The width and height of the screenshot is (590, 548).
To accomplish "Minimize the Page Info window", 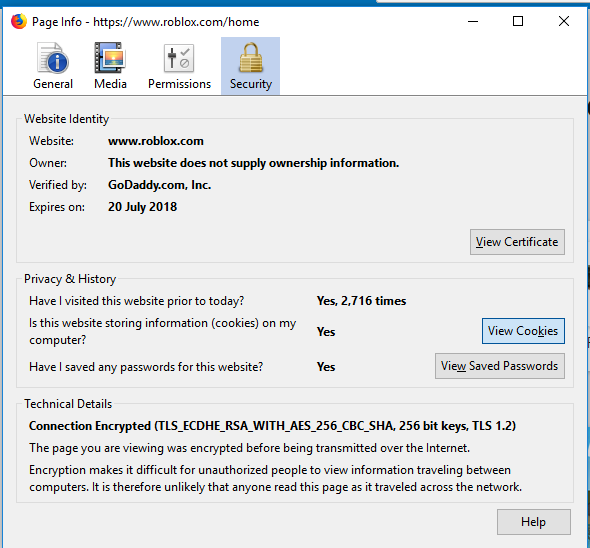I will pyautogui.click(x=473, y=21).
